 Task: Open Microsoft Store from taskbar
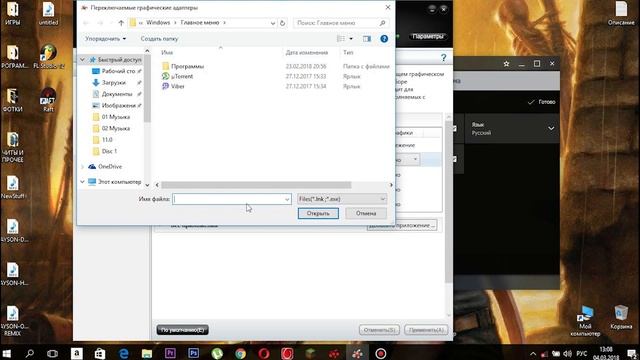[x=100, y=353]
